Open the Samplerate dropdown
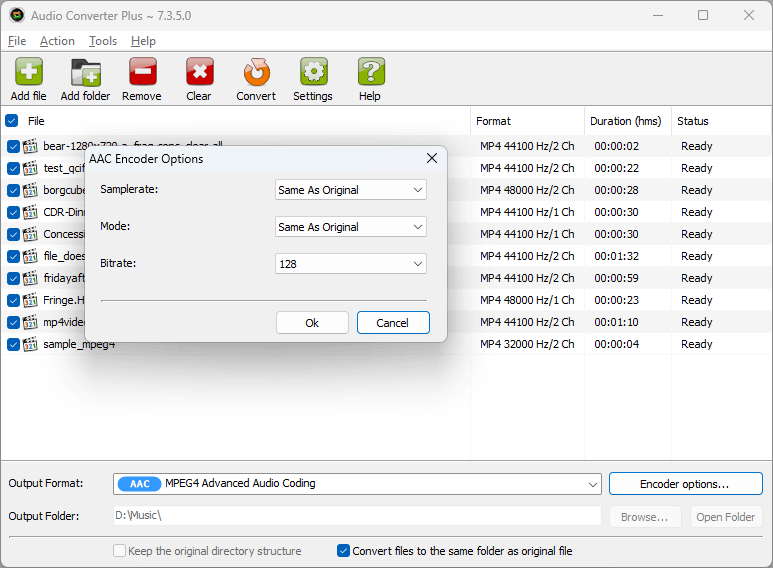Image resolution: width=773 pixels, height=568 pixels. 351,190
